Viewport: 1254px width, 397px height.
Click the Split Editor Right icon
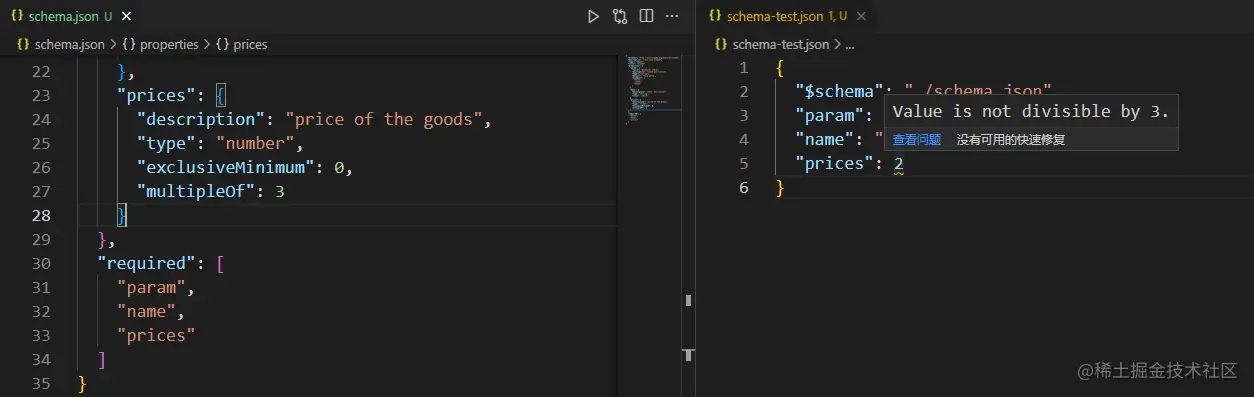[647, 16]
